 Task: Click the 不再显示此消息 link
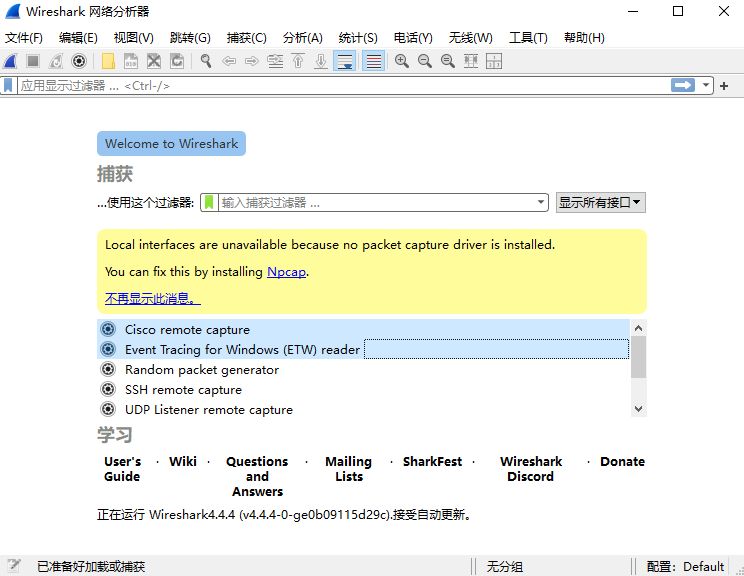152,298
